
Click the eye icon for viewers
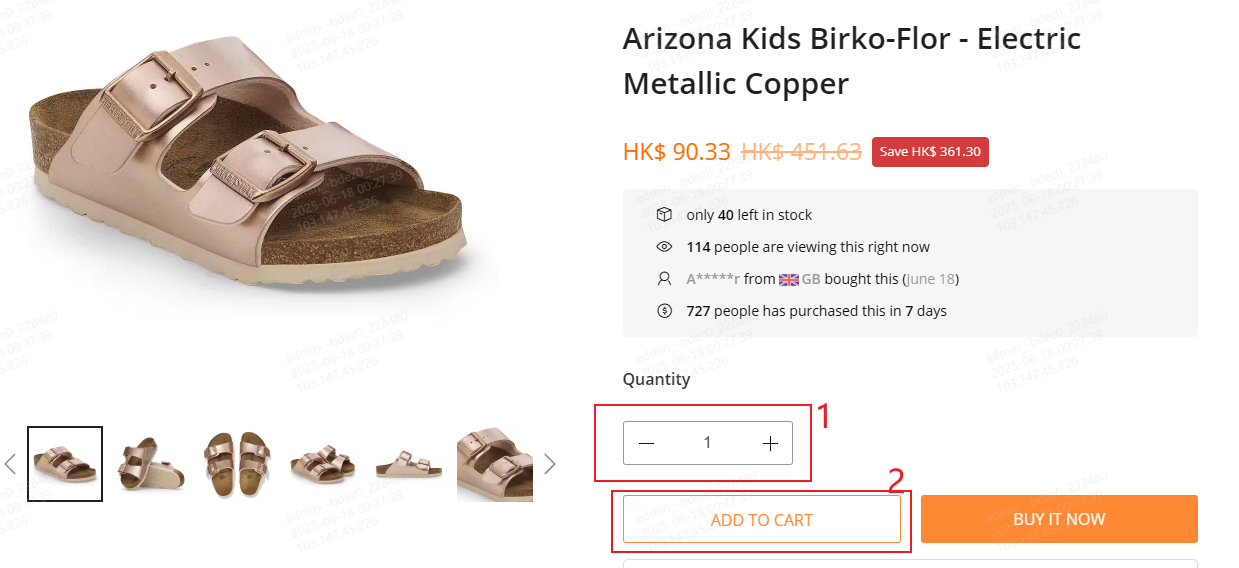click(664, 247)
